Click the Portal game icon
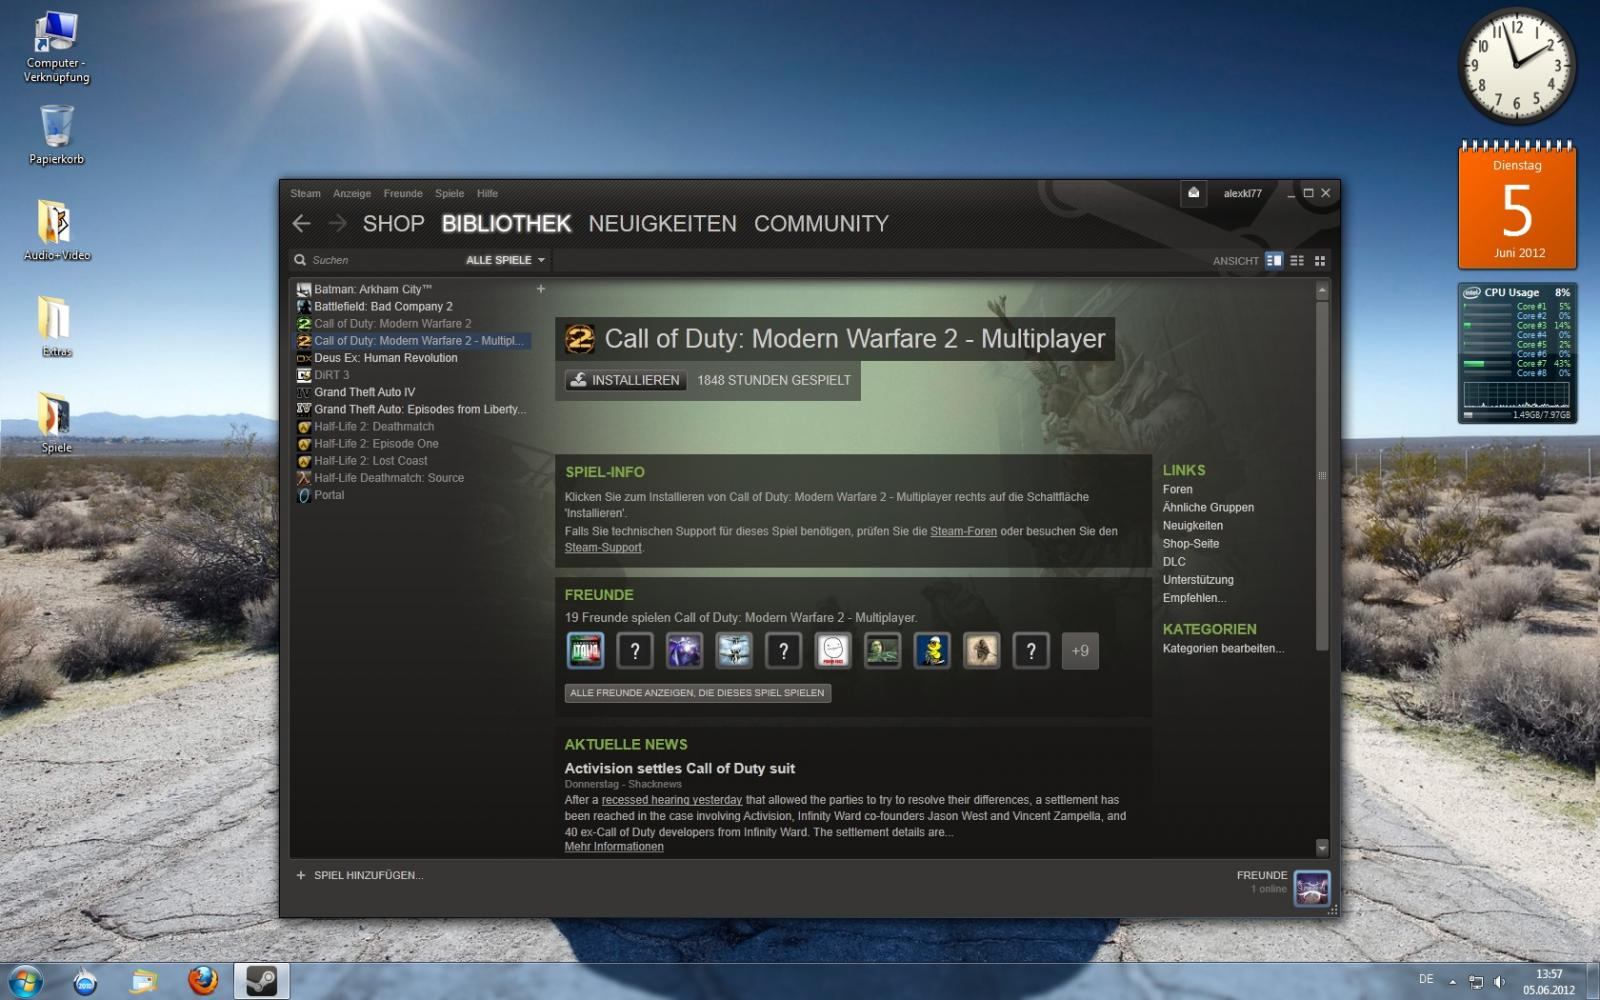The width and height of the screenshot is (1600, 1000). [304, 495]
